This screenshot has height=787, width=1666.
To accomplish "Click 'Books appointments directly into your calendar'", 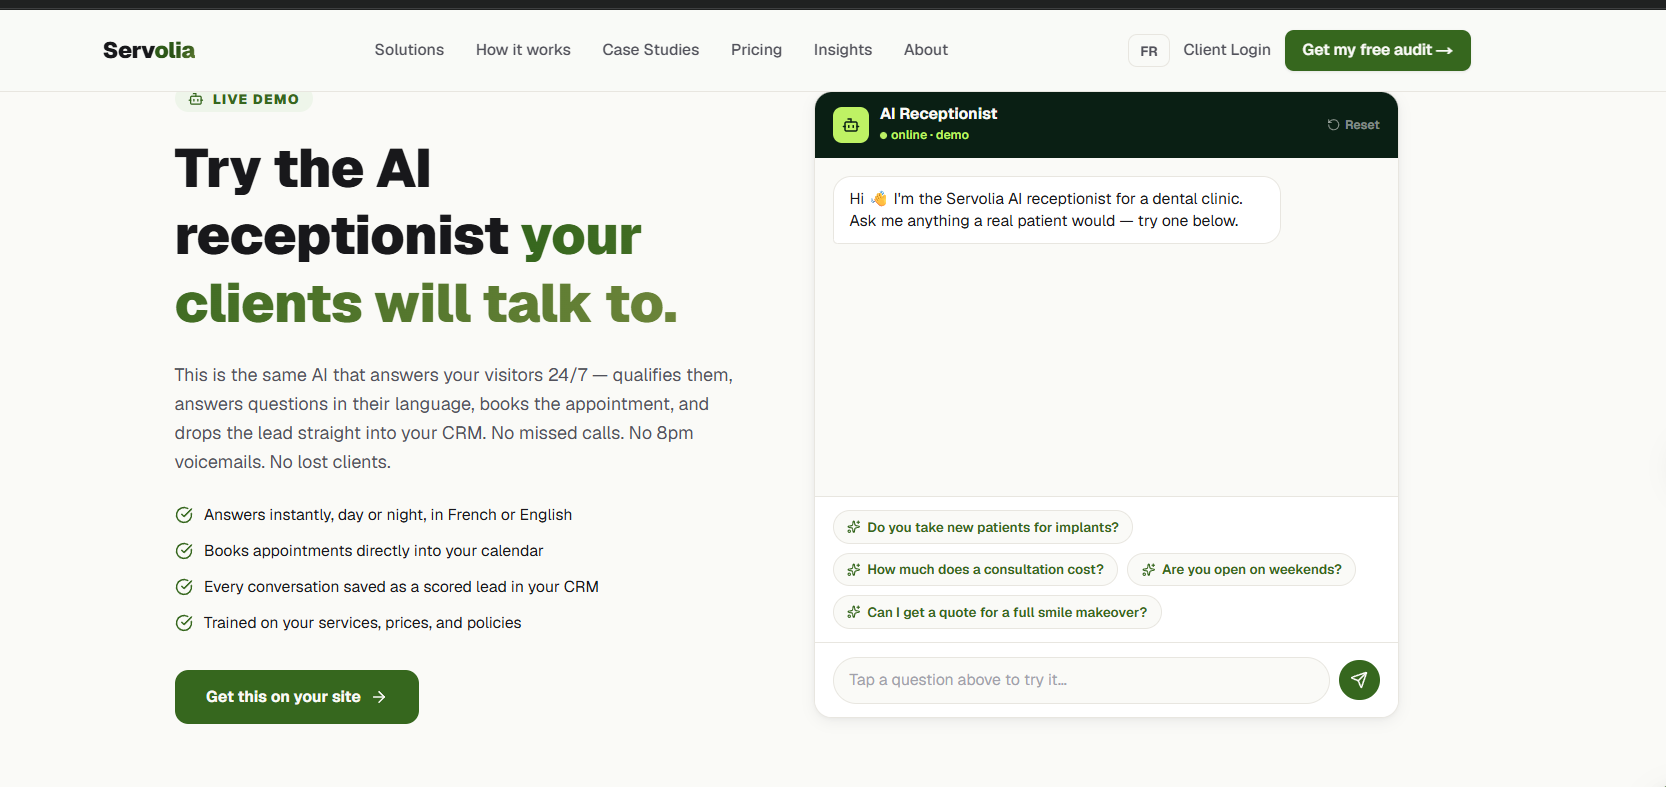I will [x=374, y=551].
